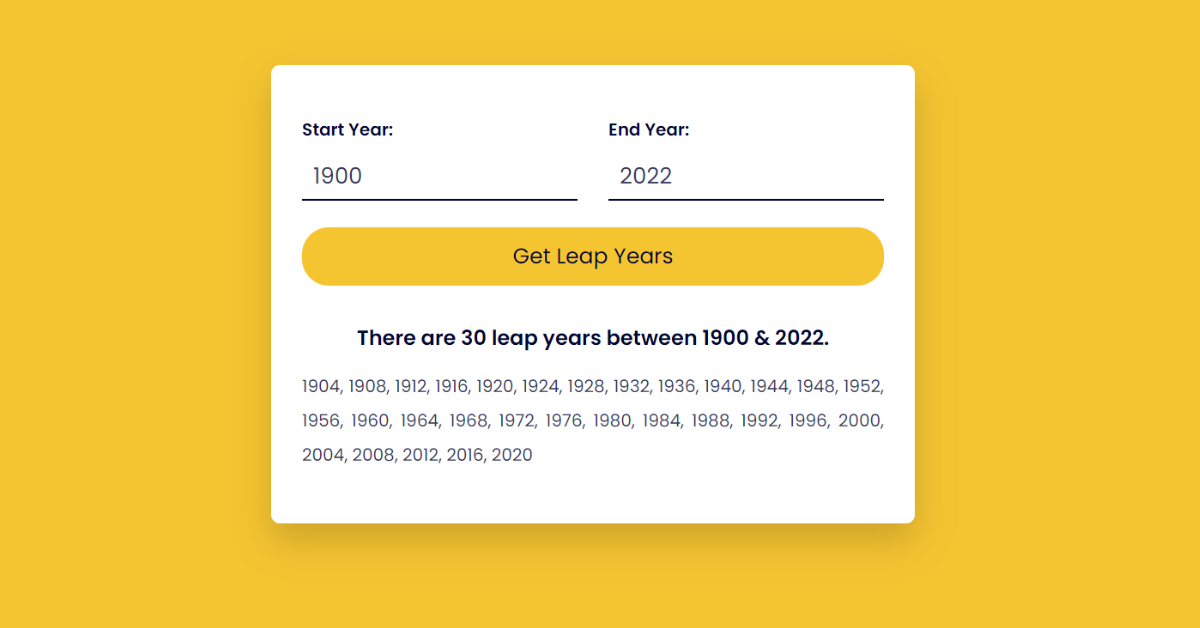Click the year 1940 in results
This screenshot has height=628, width=1200.
tap(724, 386)
